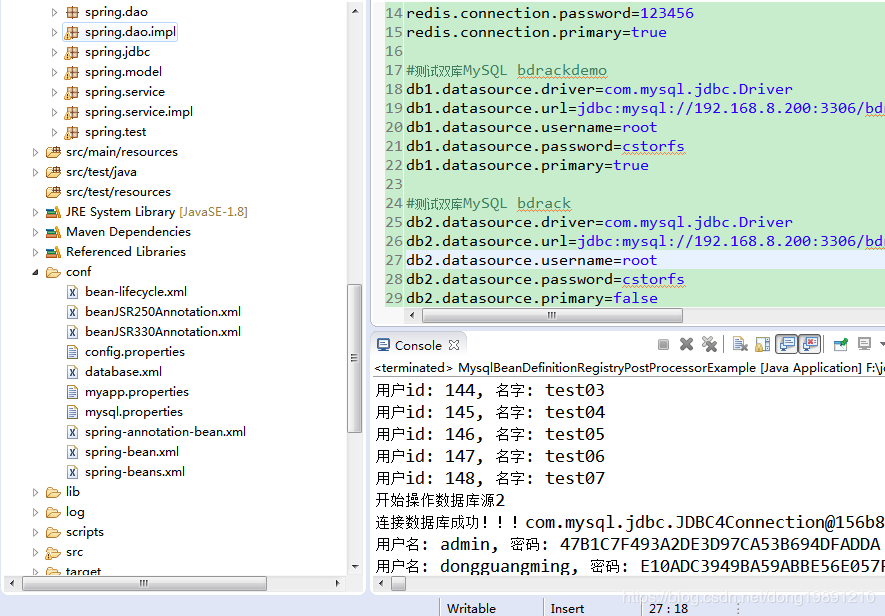The height and width of the screenshot is (616, 885).
Task: Click the Remove Launch single-X icon
Action: coord(686,344)
